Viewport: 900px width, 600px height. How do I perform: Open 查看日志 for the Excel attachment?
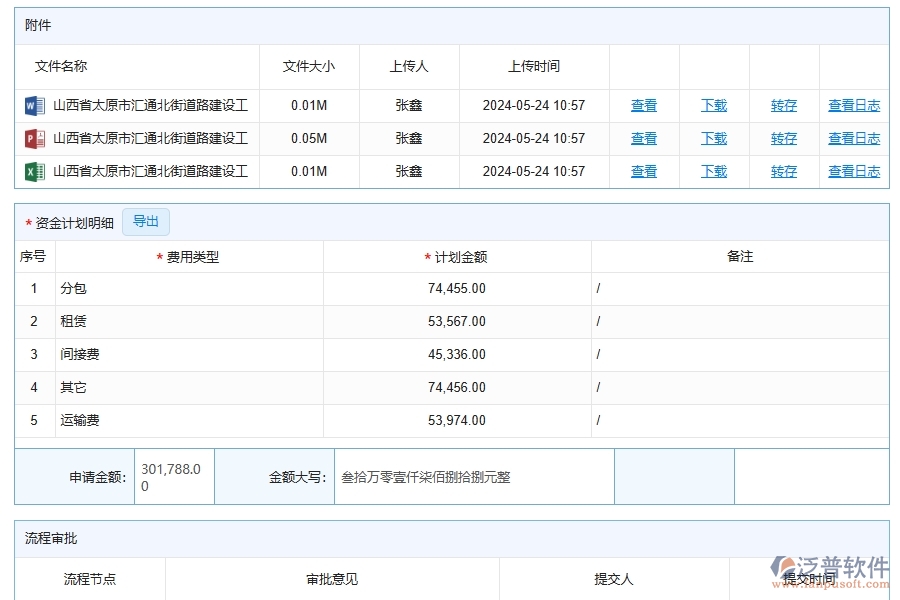point(854,171)
